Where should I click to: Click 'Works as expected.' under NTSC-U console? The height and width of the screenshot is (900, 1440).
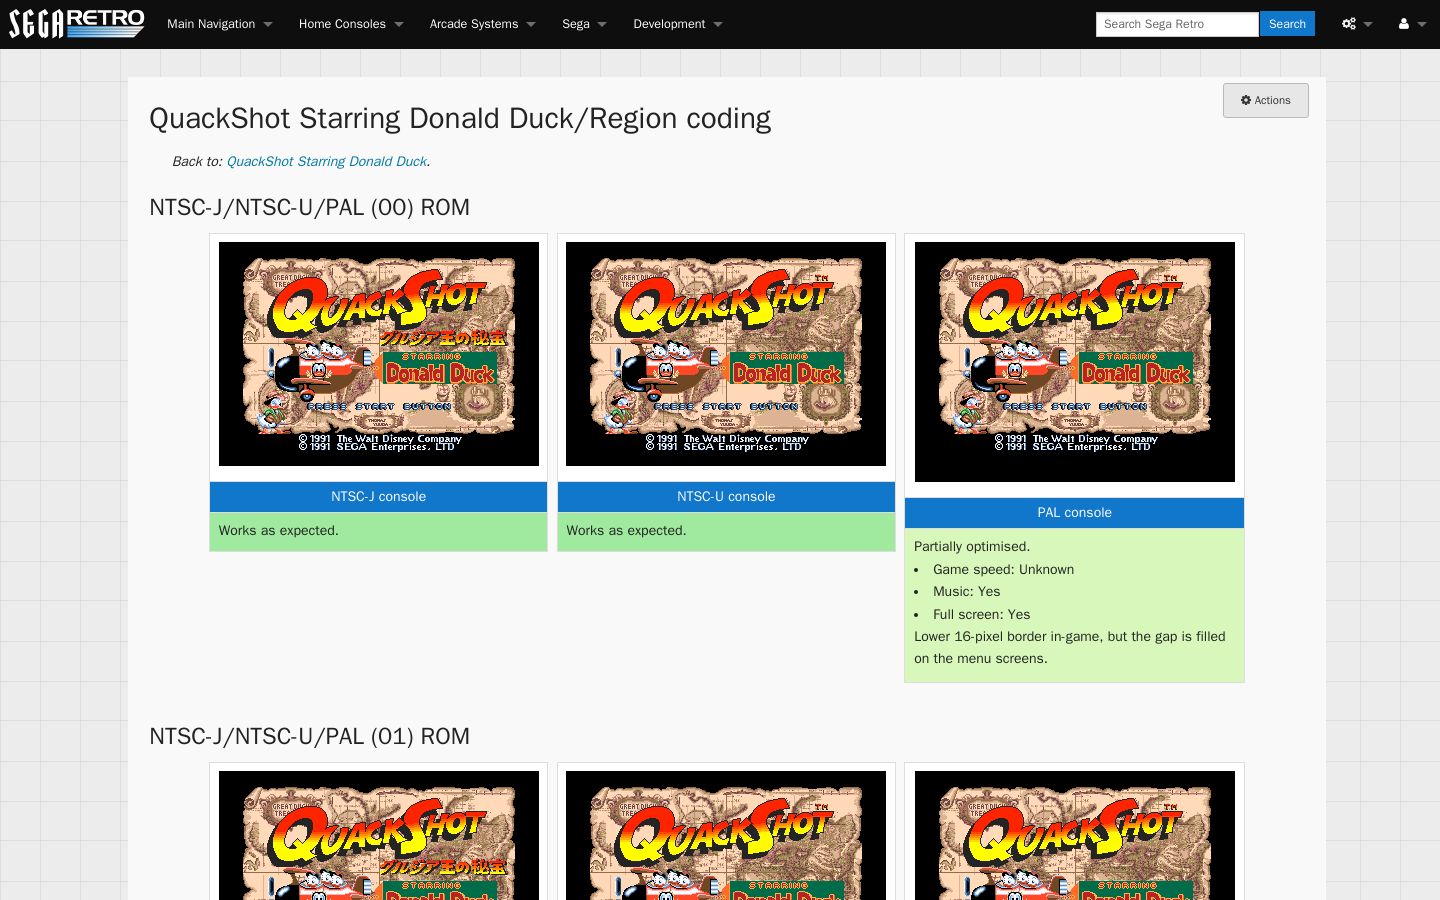(626, 531)
